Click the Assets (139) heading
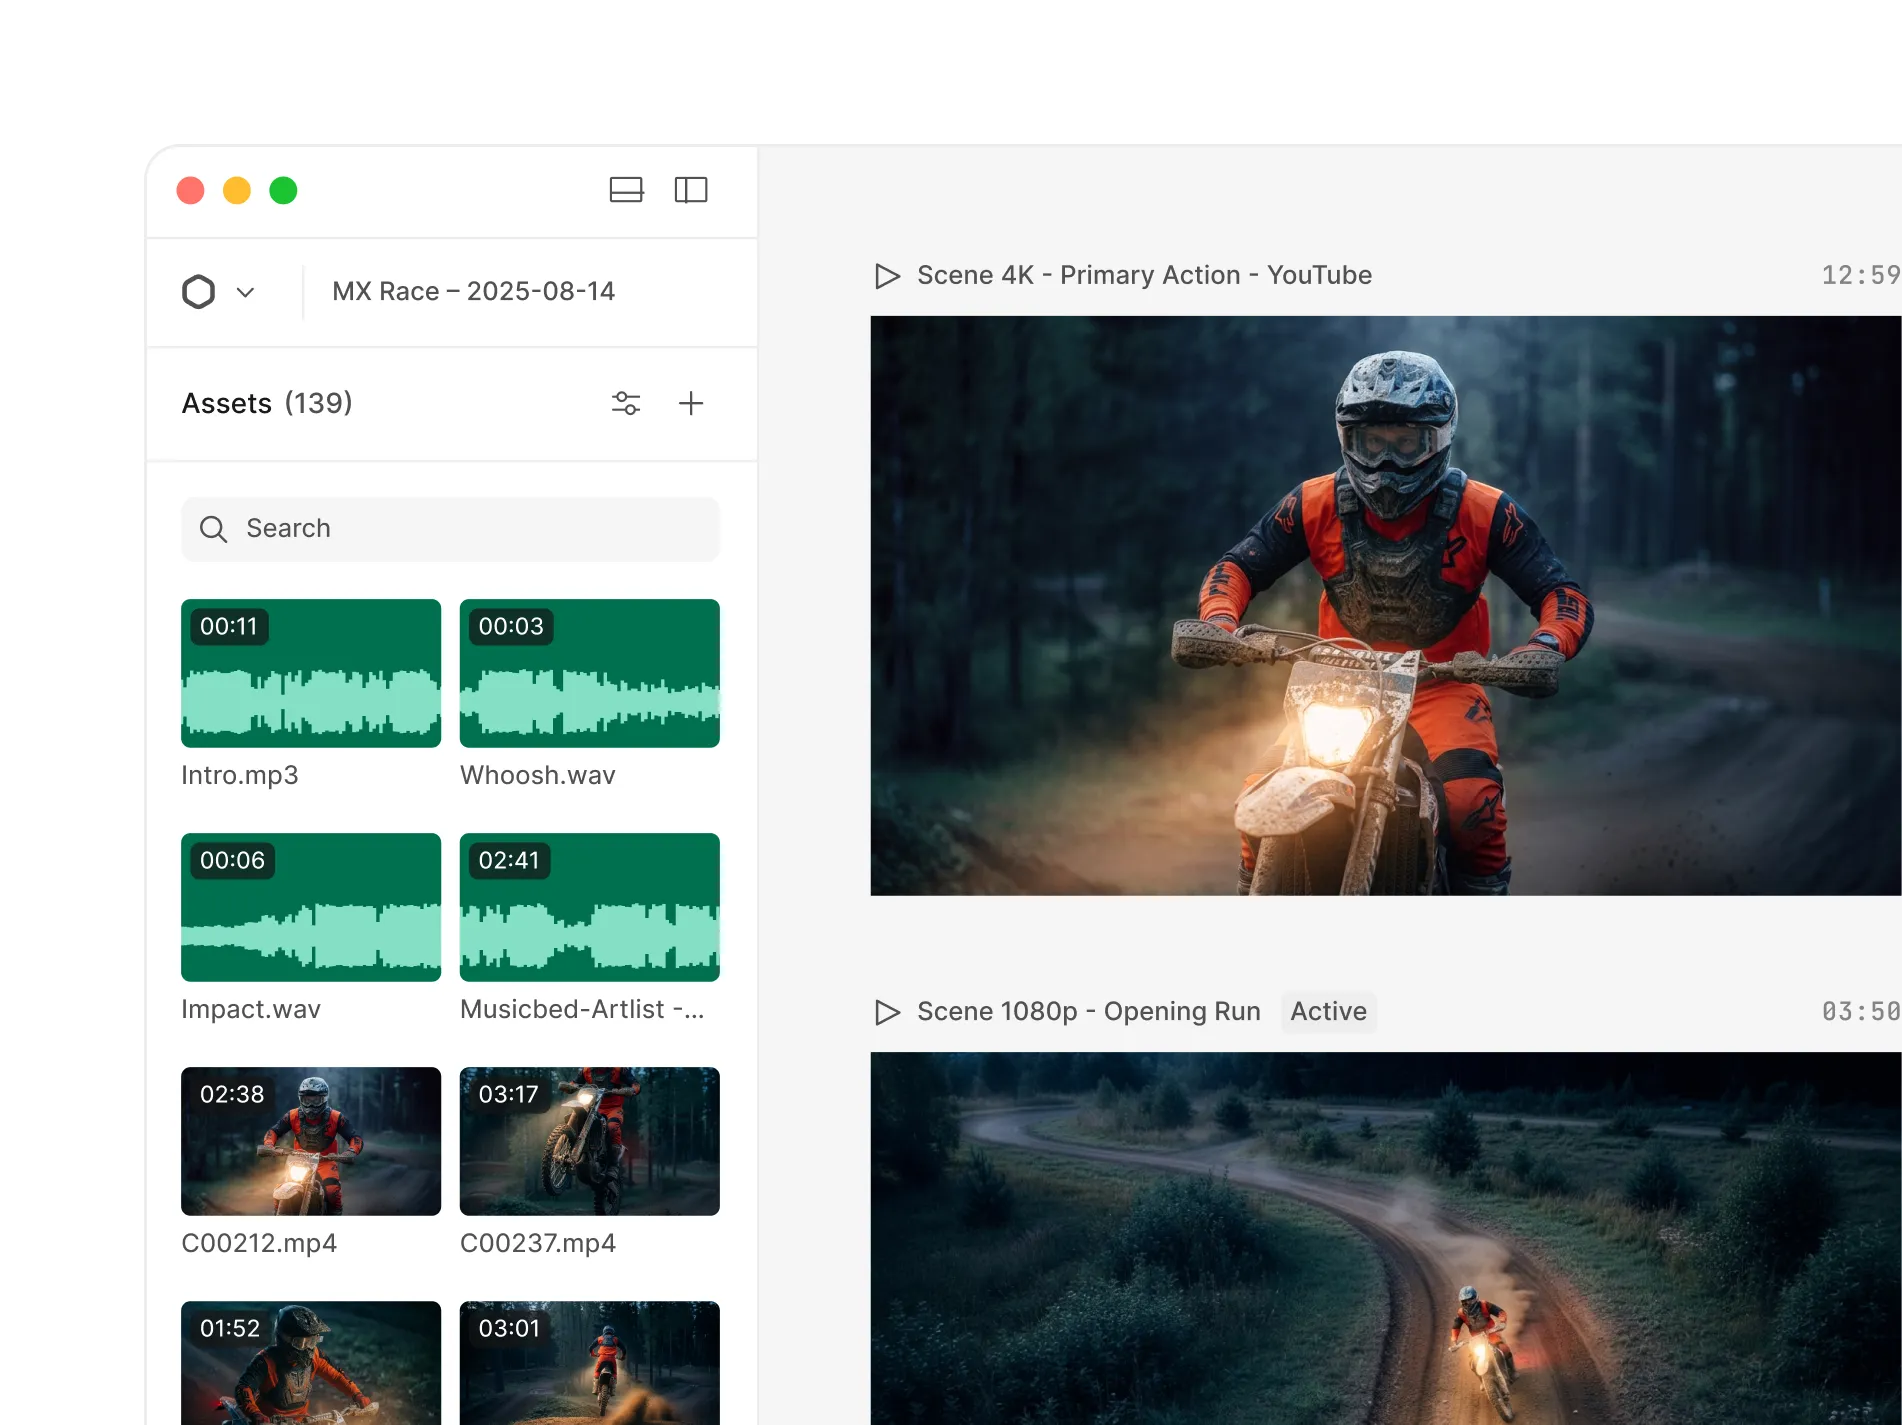Viewport: 1902px width, 1425px height. click(x=267, y=403)
